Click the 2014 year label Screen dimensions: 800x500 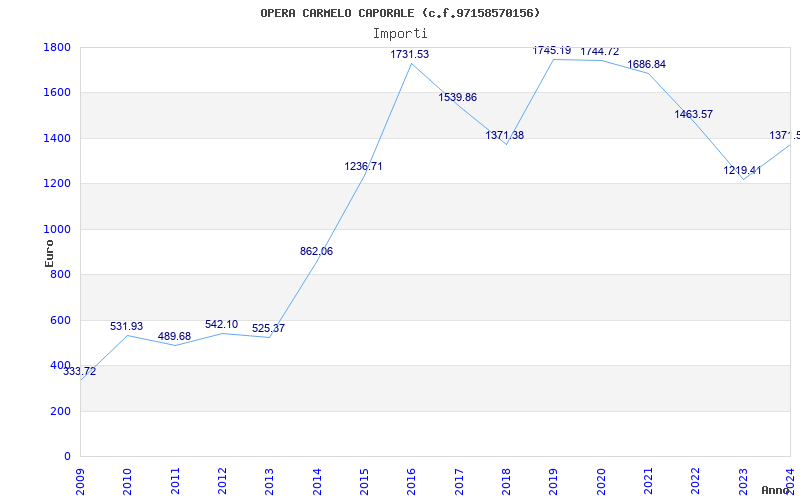[317, 482]
